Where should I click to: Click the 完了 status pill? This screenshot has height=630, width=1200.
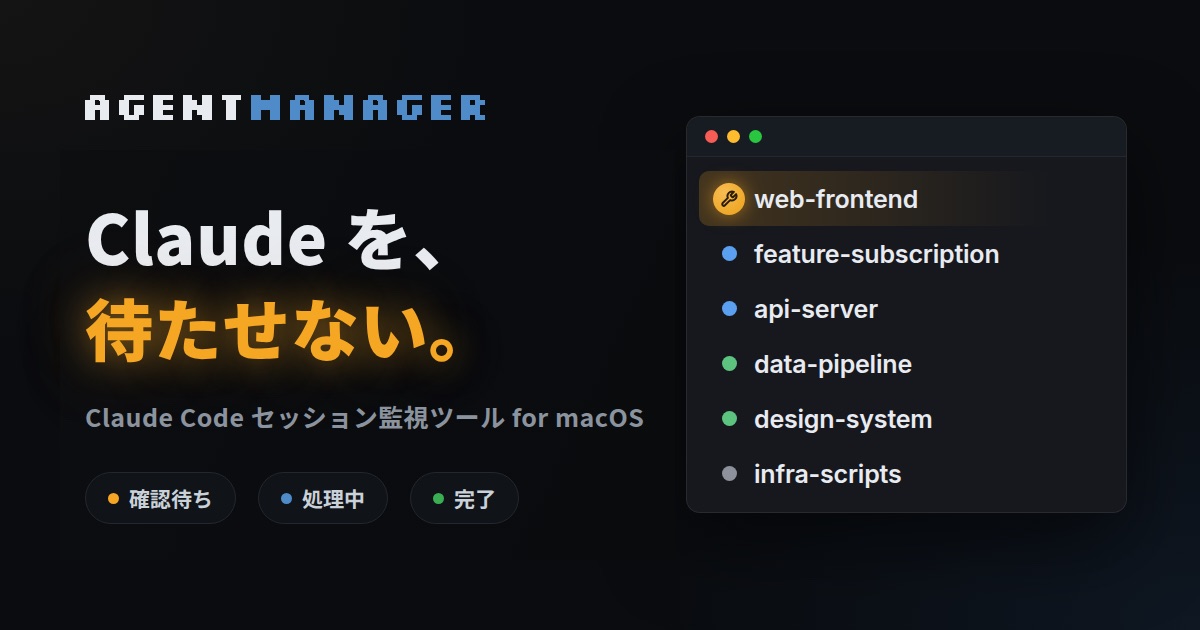(464, 498)
